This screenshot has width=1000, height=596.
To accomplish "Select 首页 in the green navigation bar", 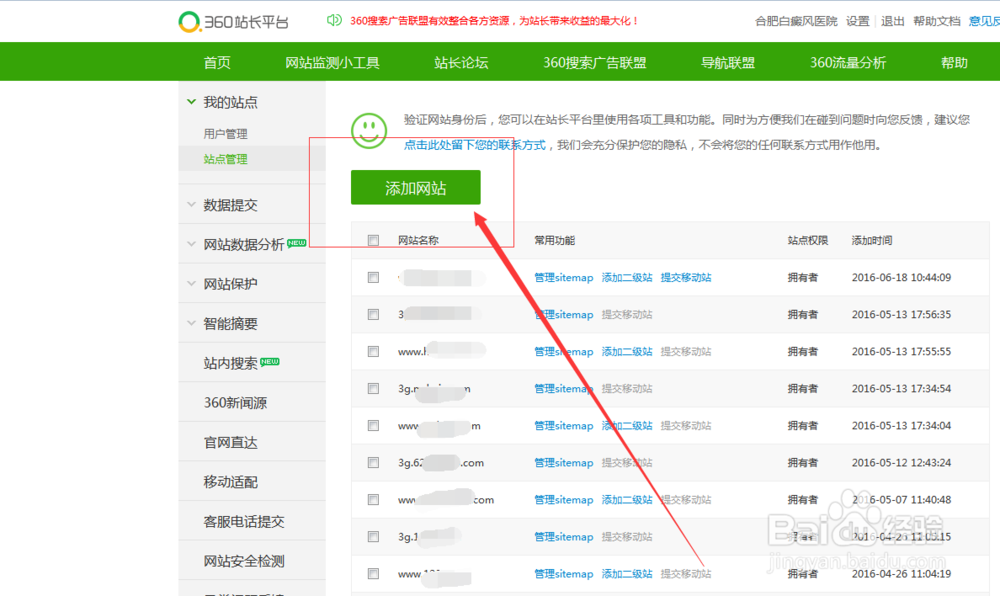I will tap(216, 61).
